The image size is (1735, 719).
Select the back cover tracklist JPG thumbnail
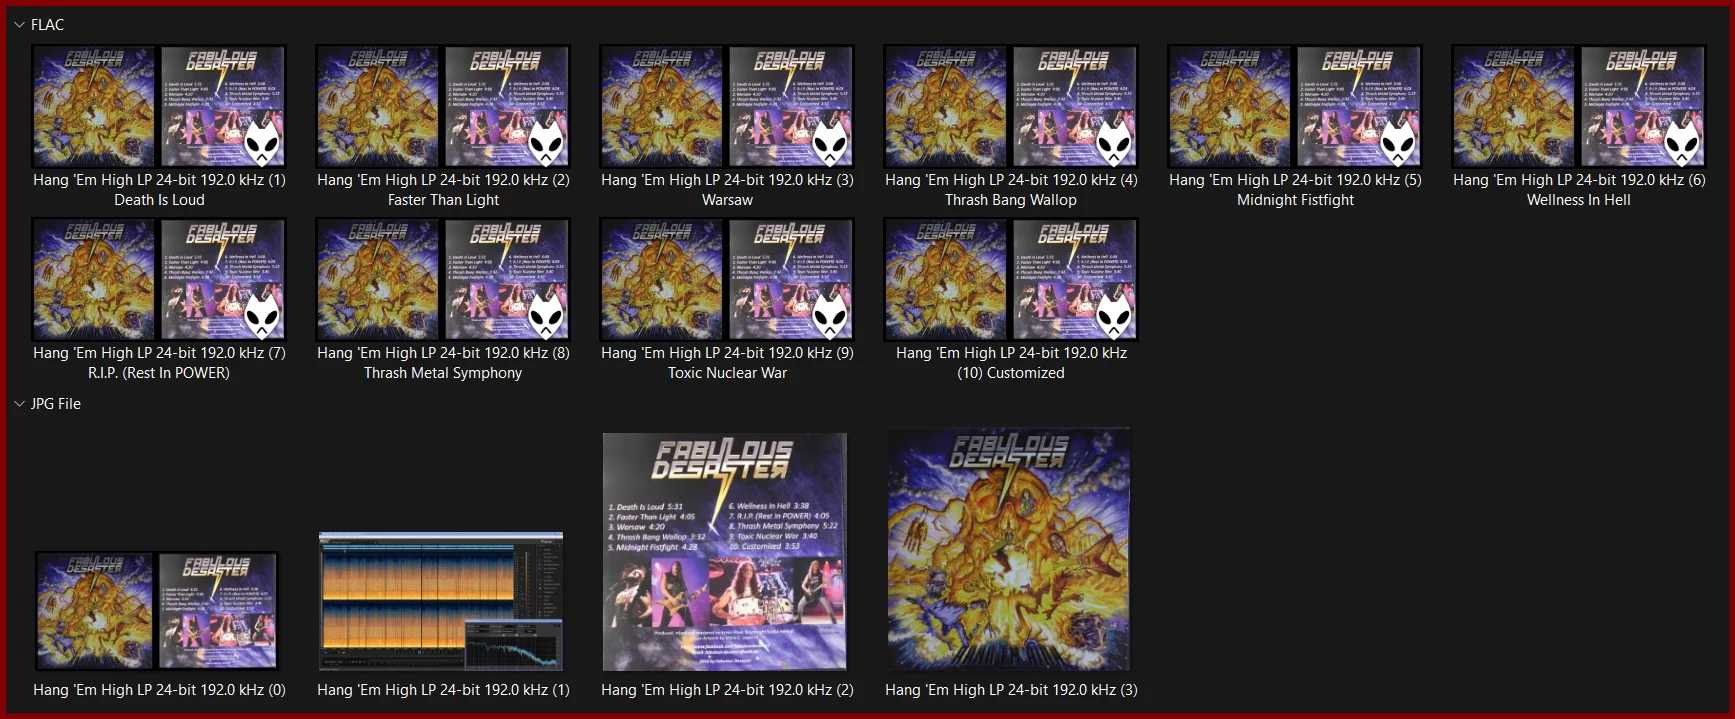point(725,551)
